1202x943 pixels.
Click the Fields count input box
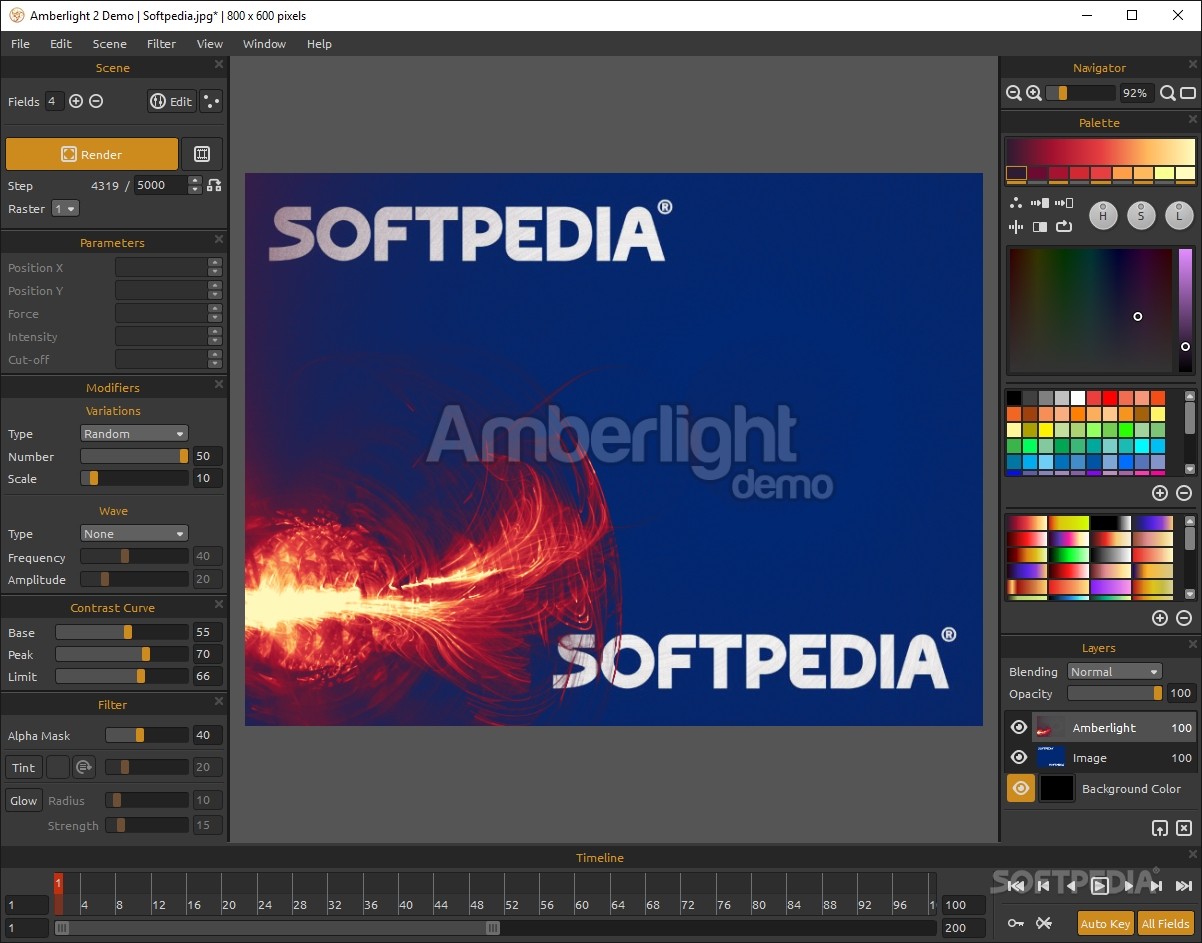[54, 101]
